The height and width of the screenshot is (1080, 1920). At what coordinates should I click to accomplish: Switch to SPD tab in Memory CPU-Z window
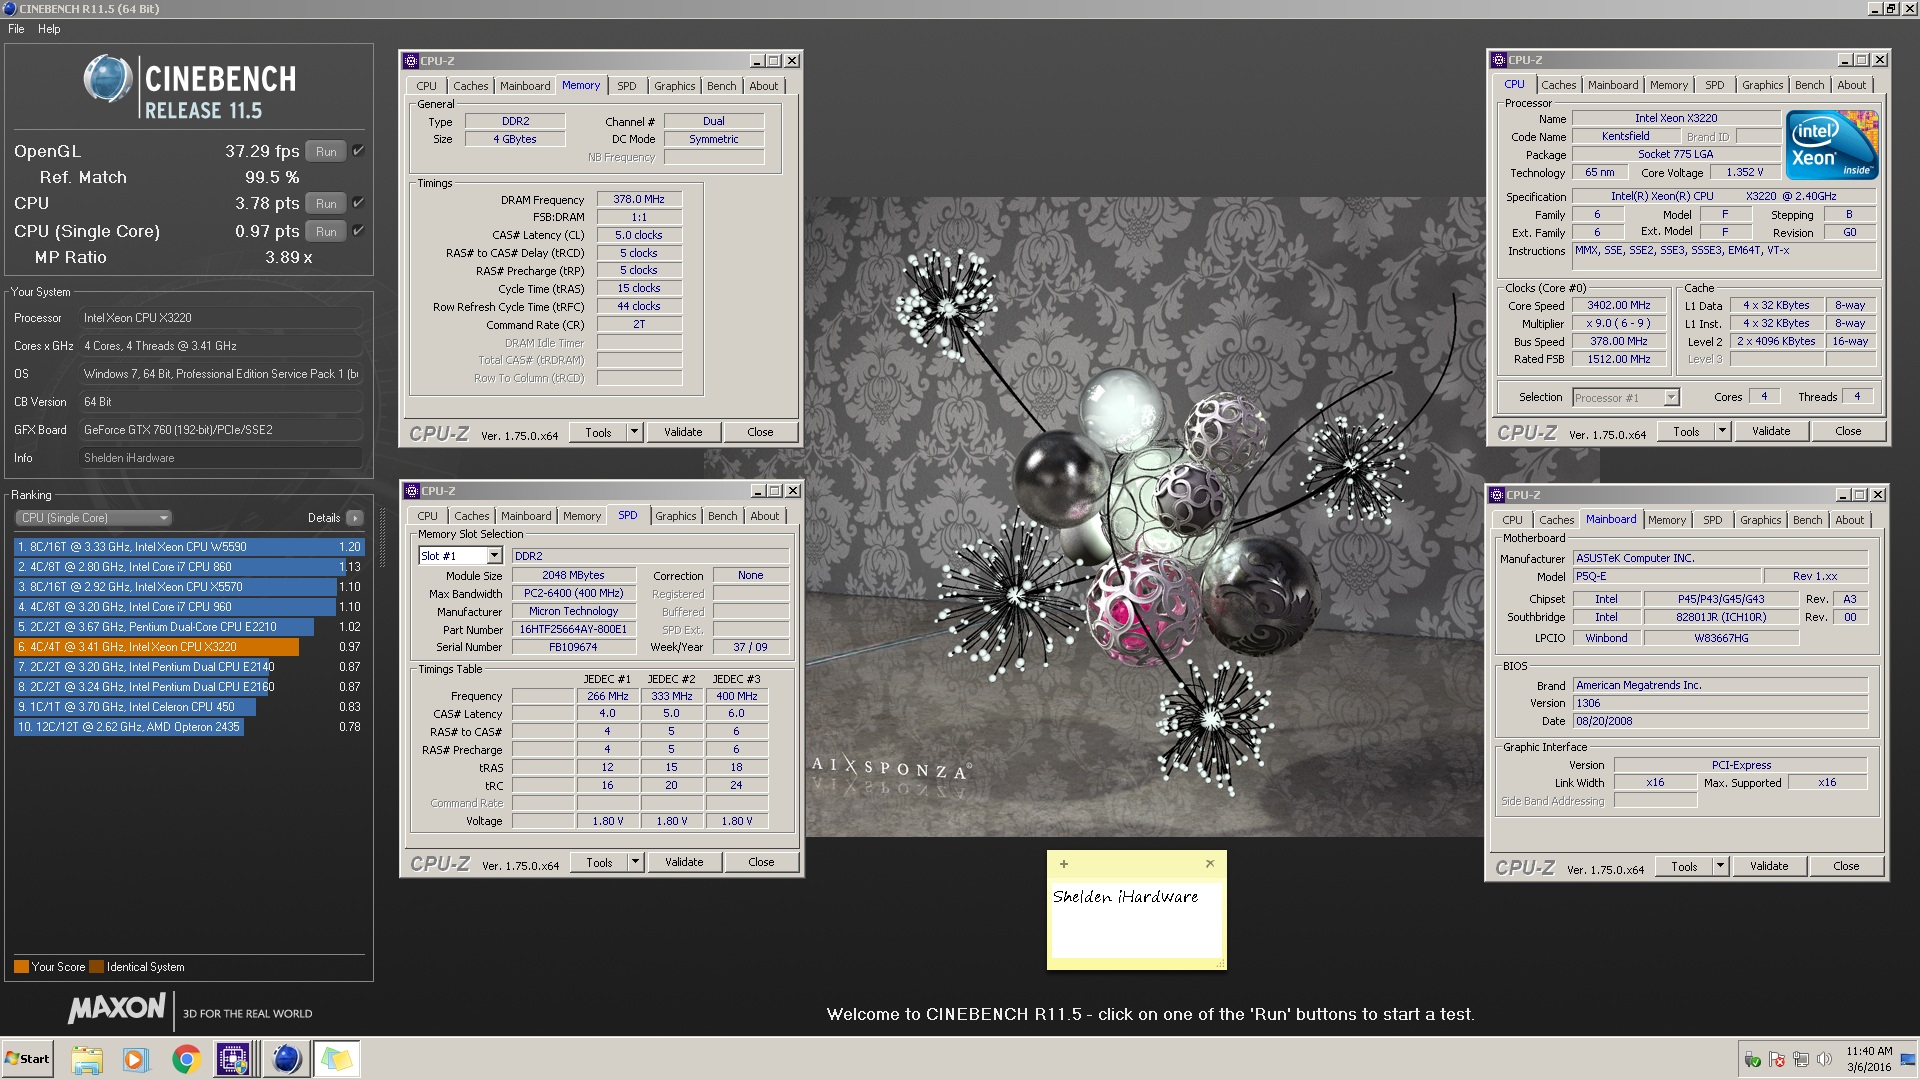pos(626,86)
